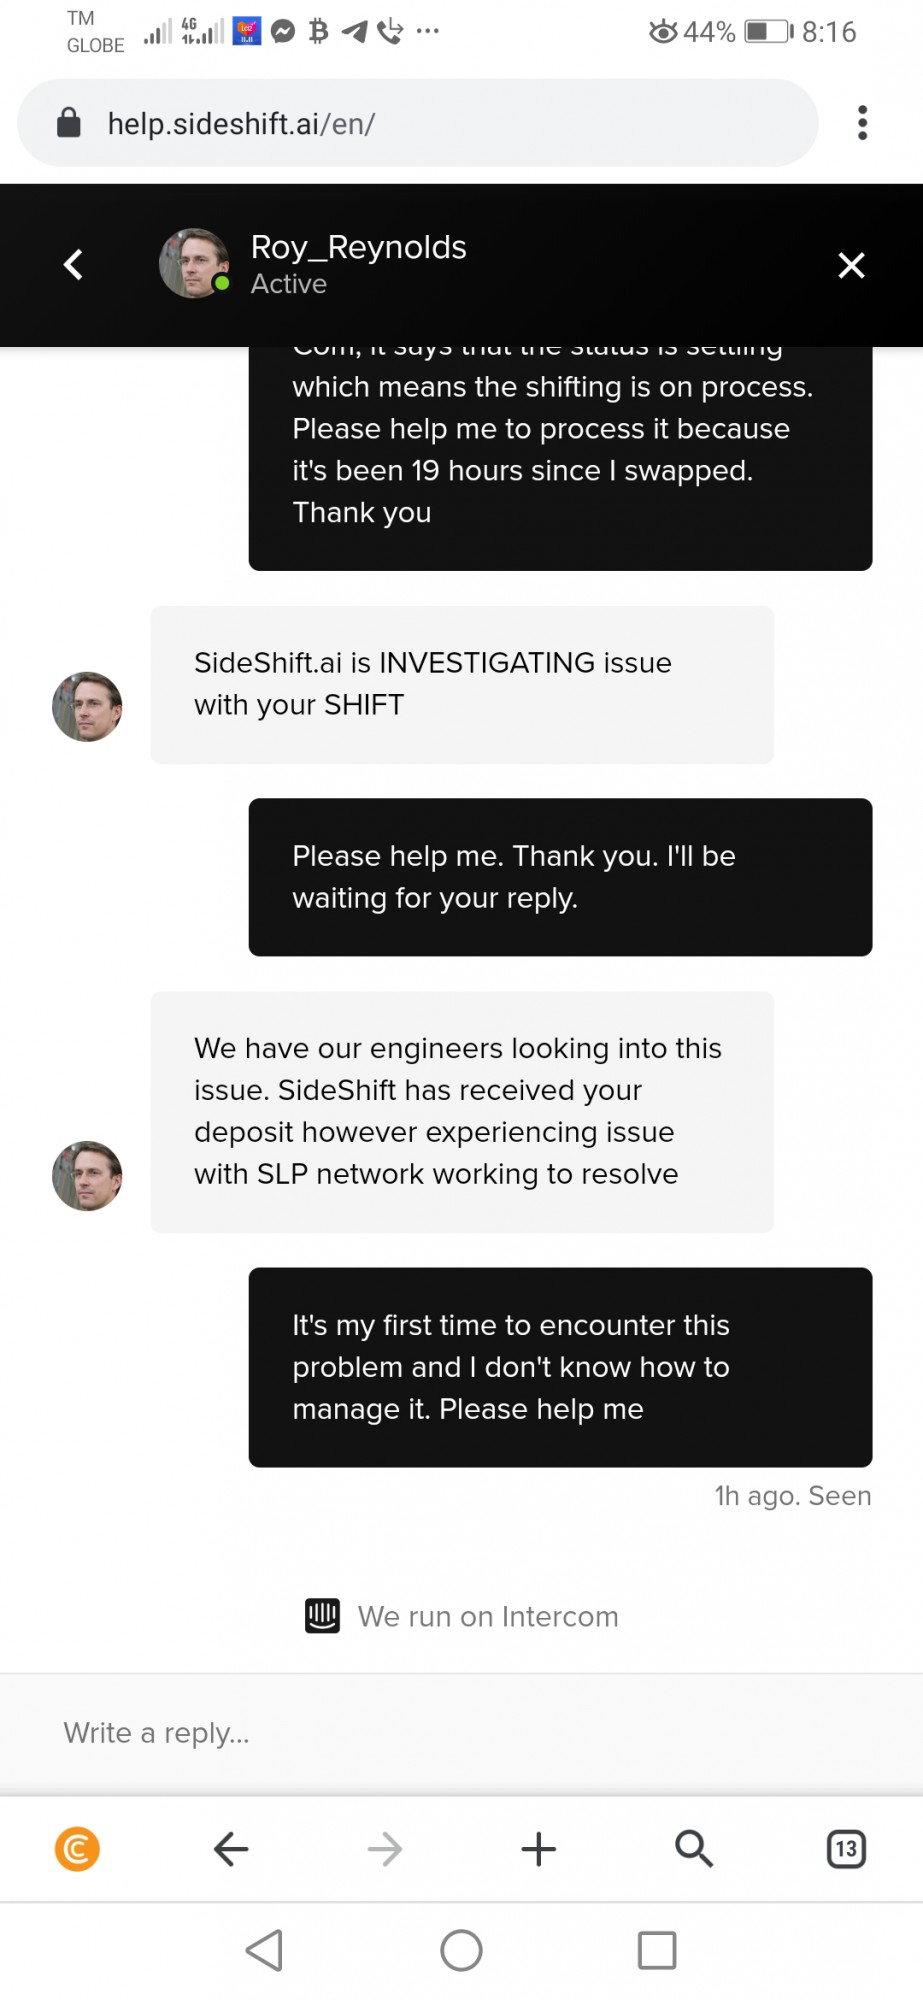Open the orange browser home icon

click(x=77, y=1848)
